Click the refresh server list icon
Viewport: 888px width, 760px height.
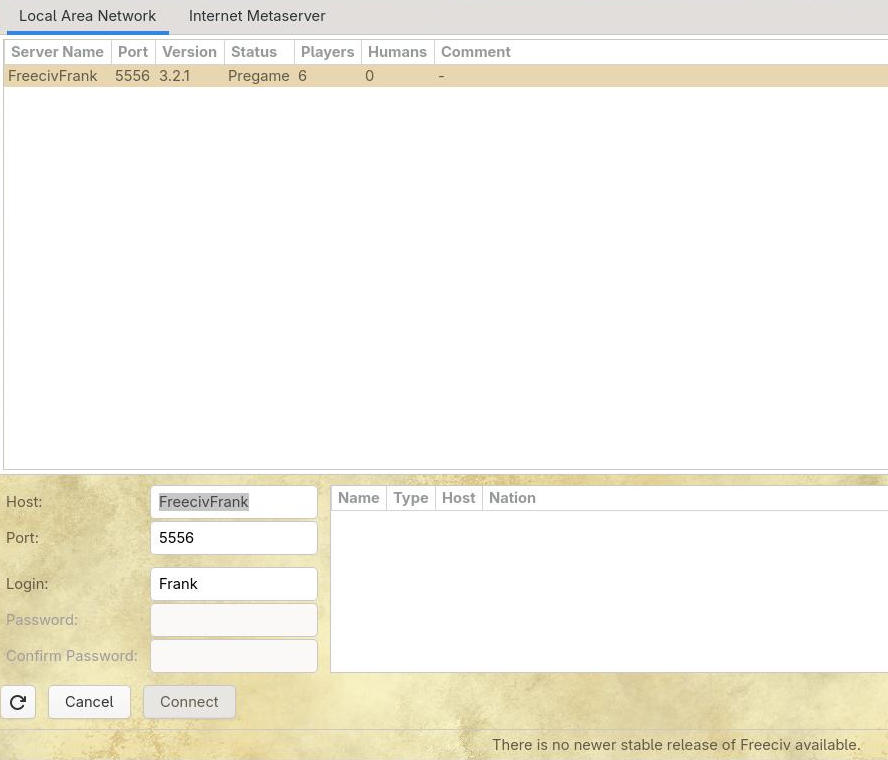18,702
